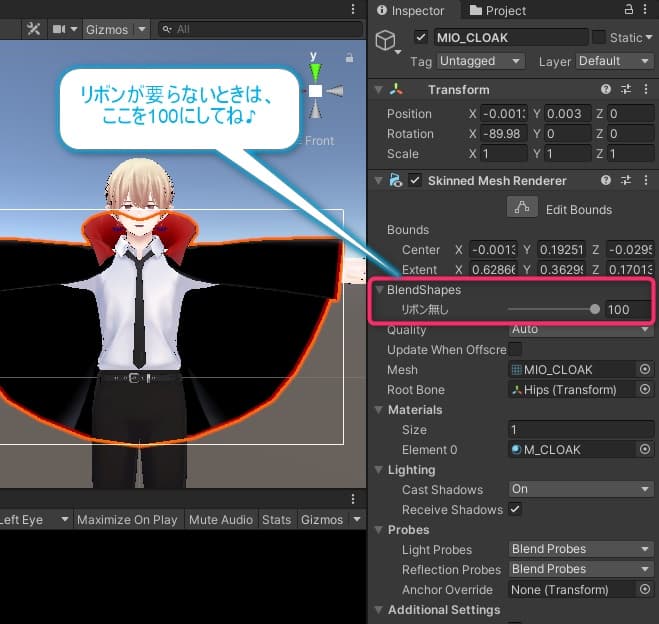Viewport: 659px width, 624px height.
Task: Click the Inspector lock icon
Action: pyautogui.click(x=628, y=10)
